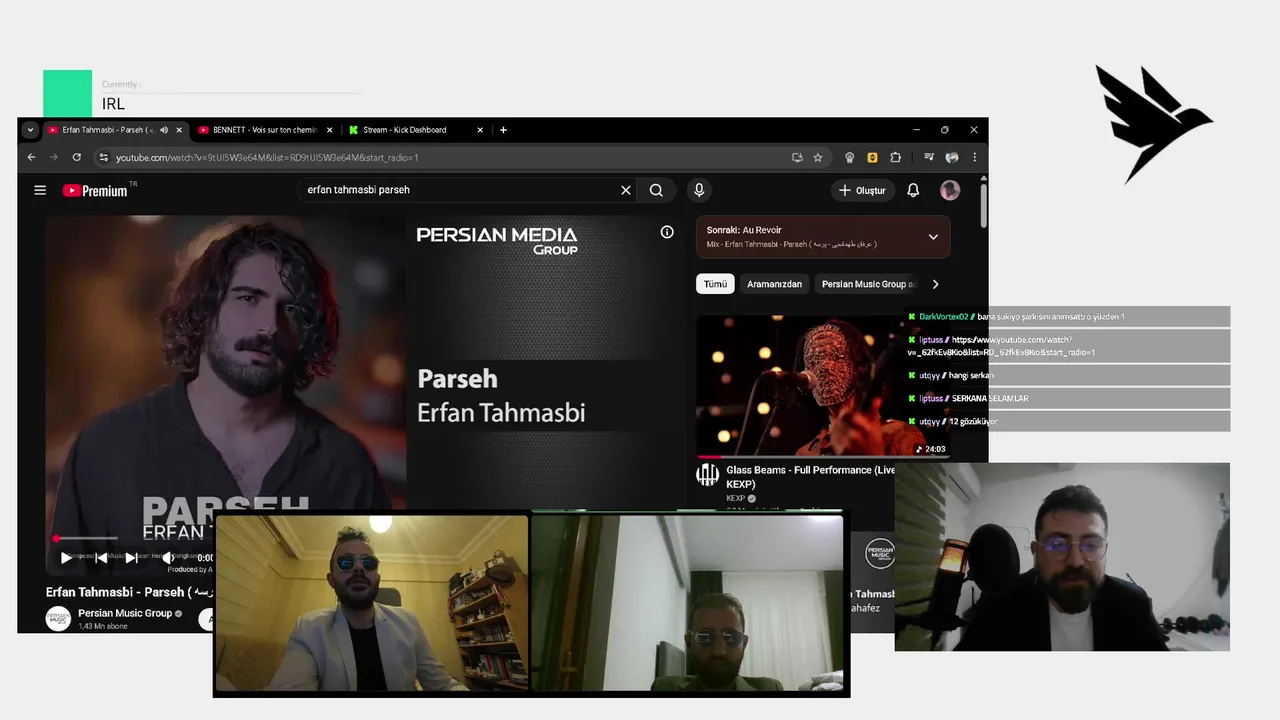Toggle the player volume icon

[x=167, y=558]
